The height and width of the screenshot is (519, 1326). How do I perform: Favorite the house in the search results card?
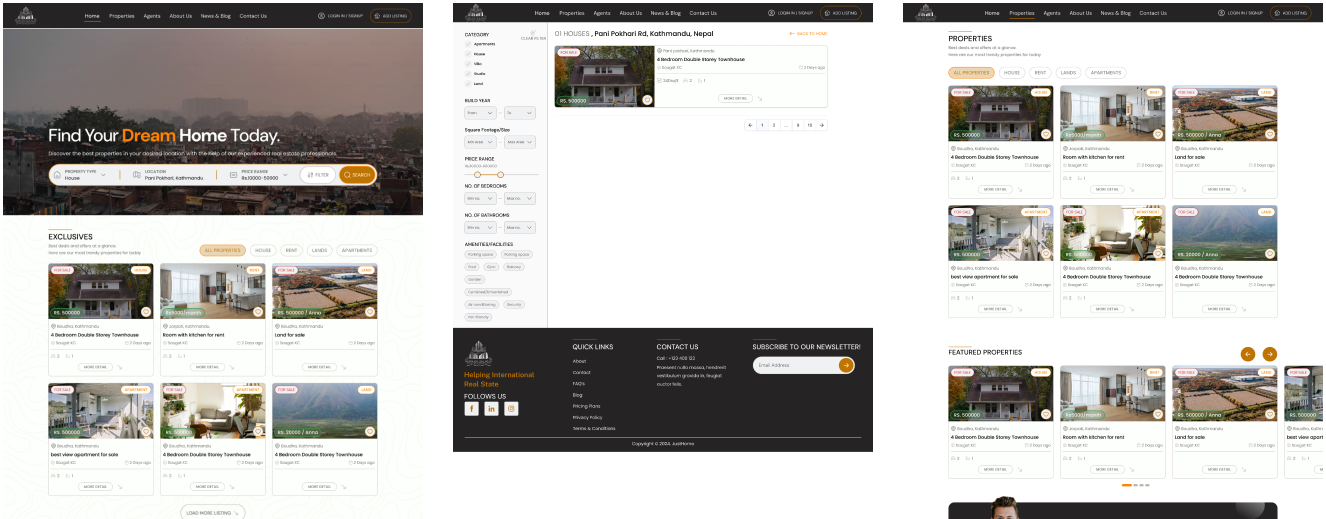[647, 100]
